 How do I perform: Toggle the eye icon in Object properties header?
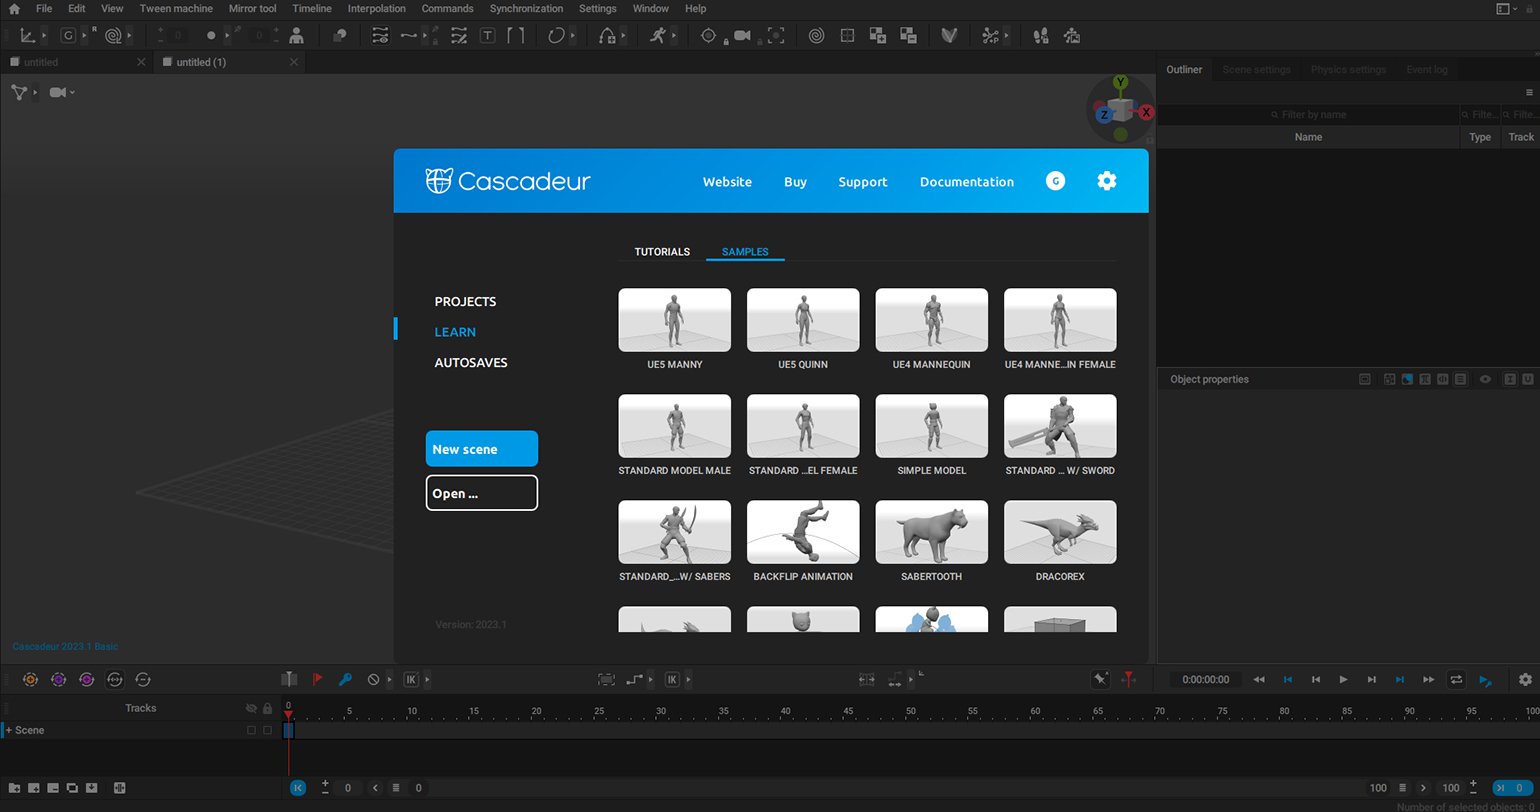[x=1485, y=379]
